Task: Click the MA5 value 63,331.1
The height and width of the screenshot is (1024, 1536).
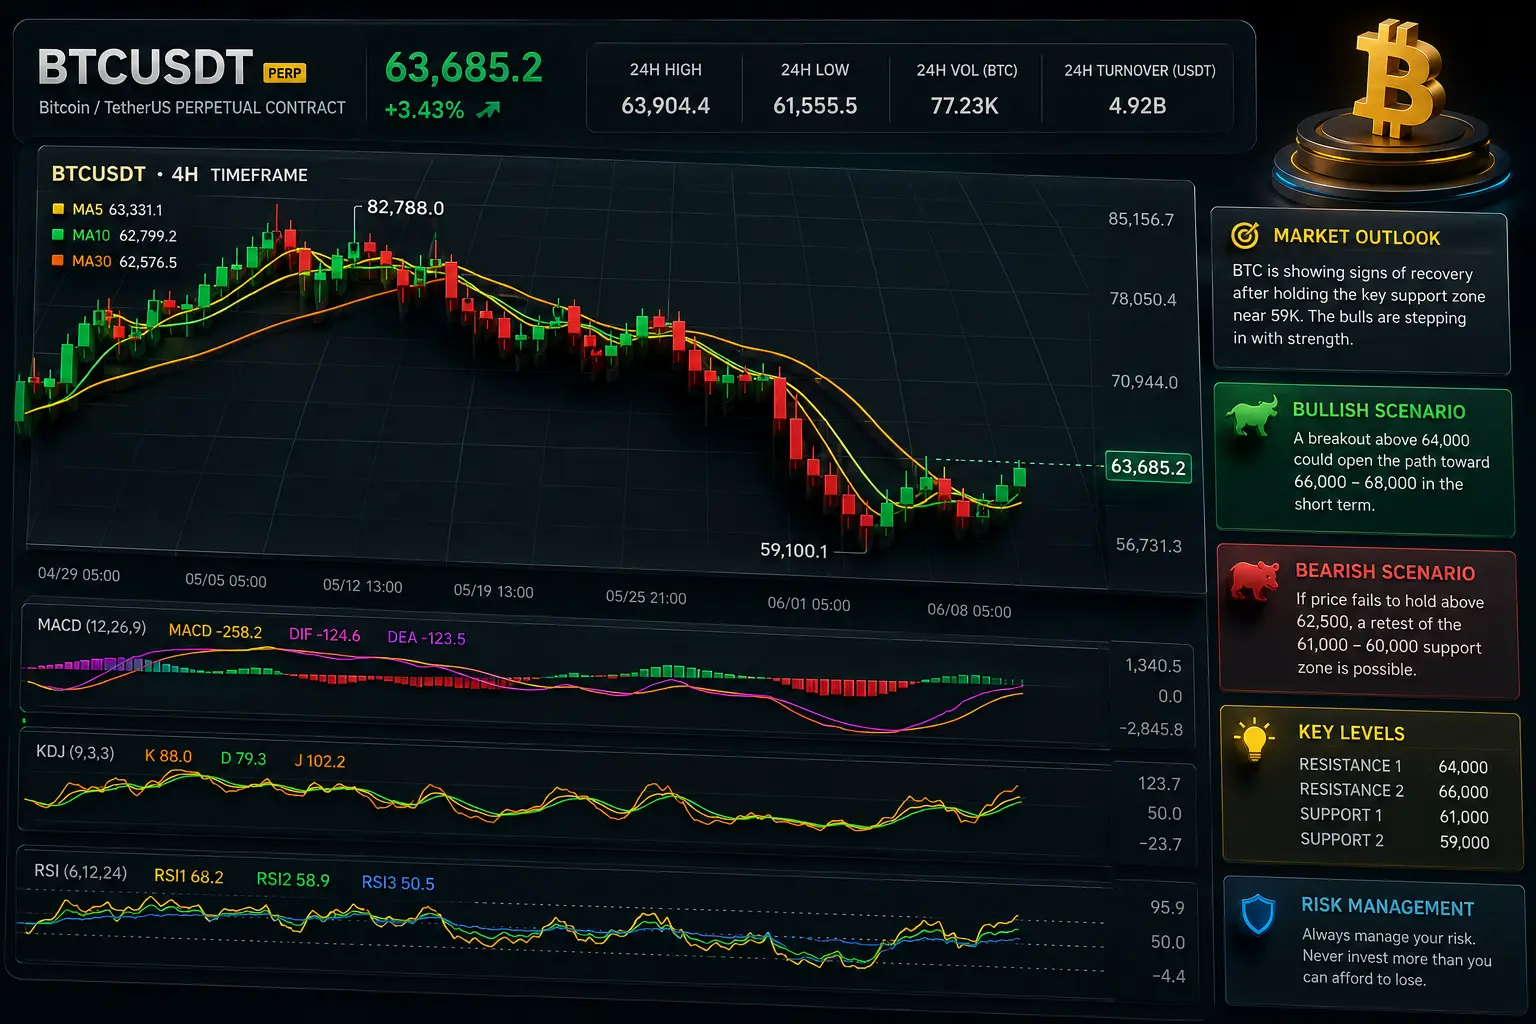Action: coord(136,210)
